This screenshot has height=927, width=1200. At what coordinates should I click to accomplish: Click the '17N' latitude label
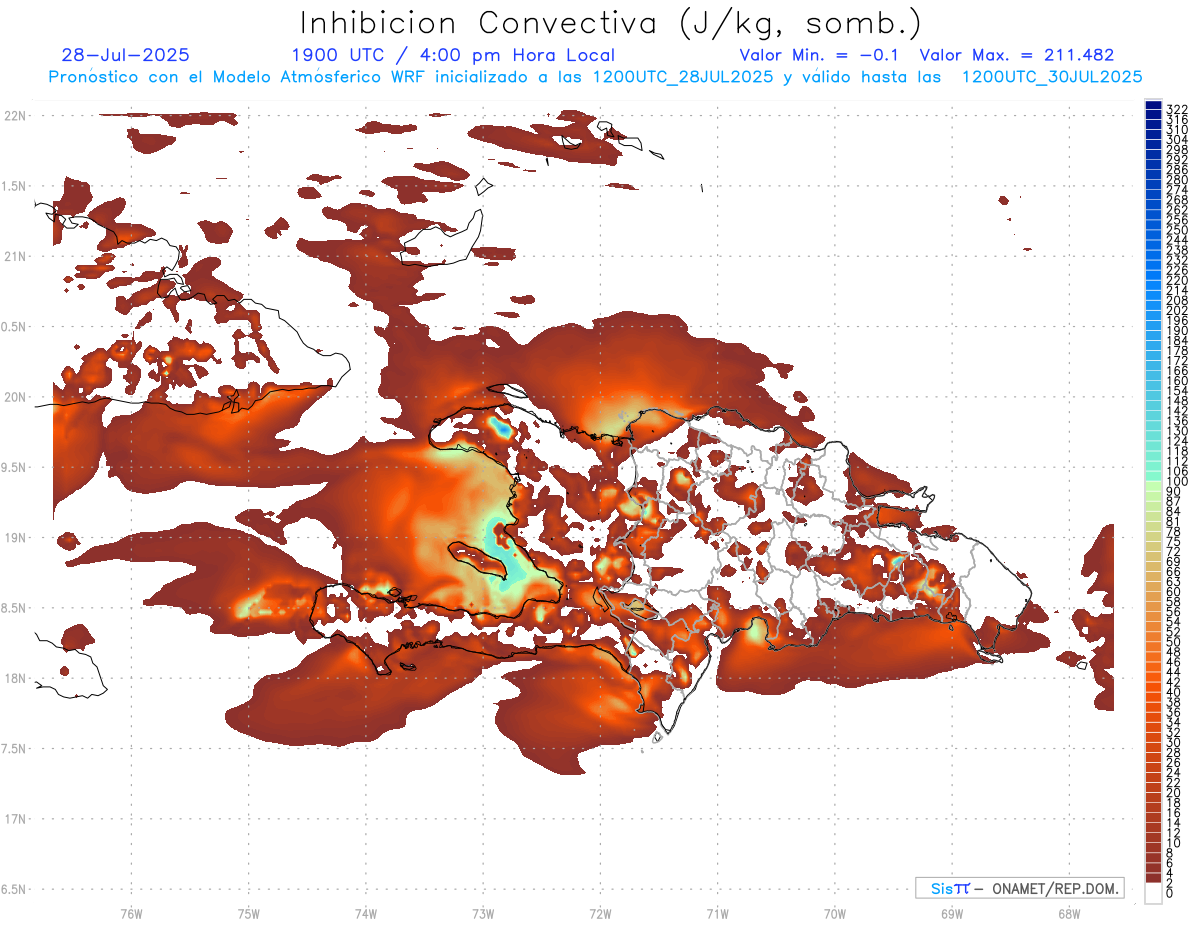point(15,819)
